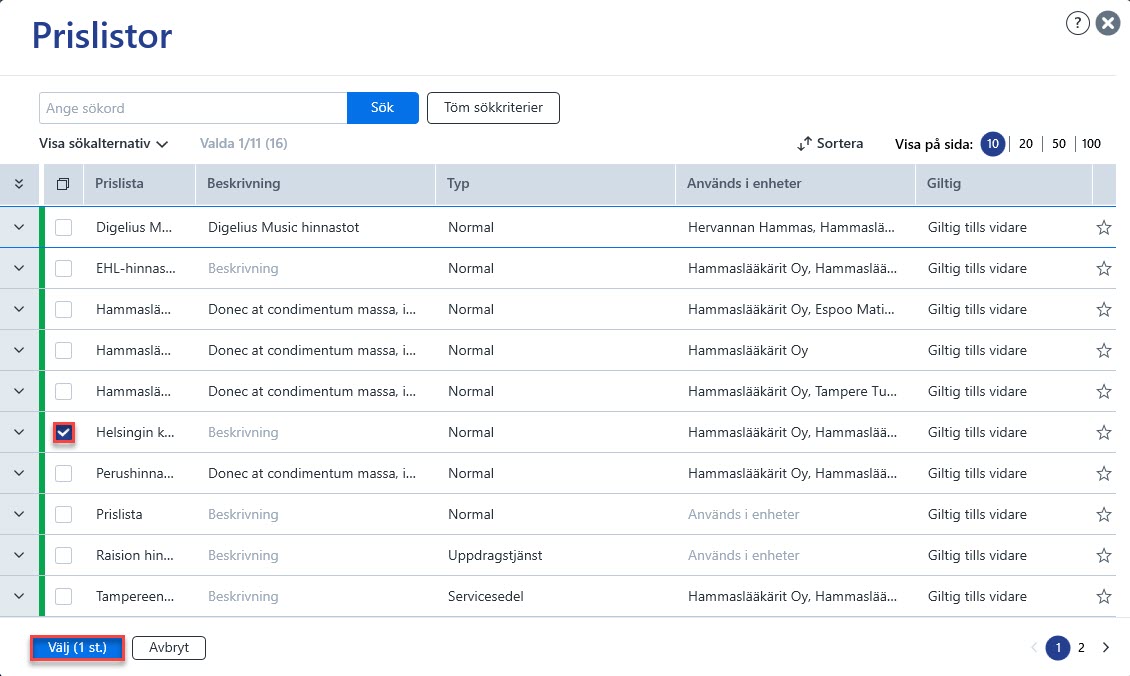
Task: Check the EHL-hinnasto row checkbox
Action: pyautogui.click(x=63, y=268)
